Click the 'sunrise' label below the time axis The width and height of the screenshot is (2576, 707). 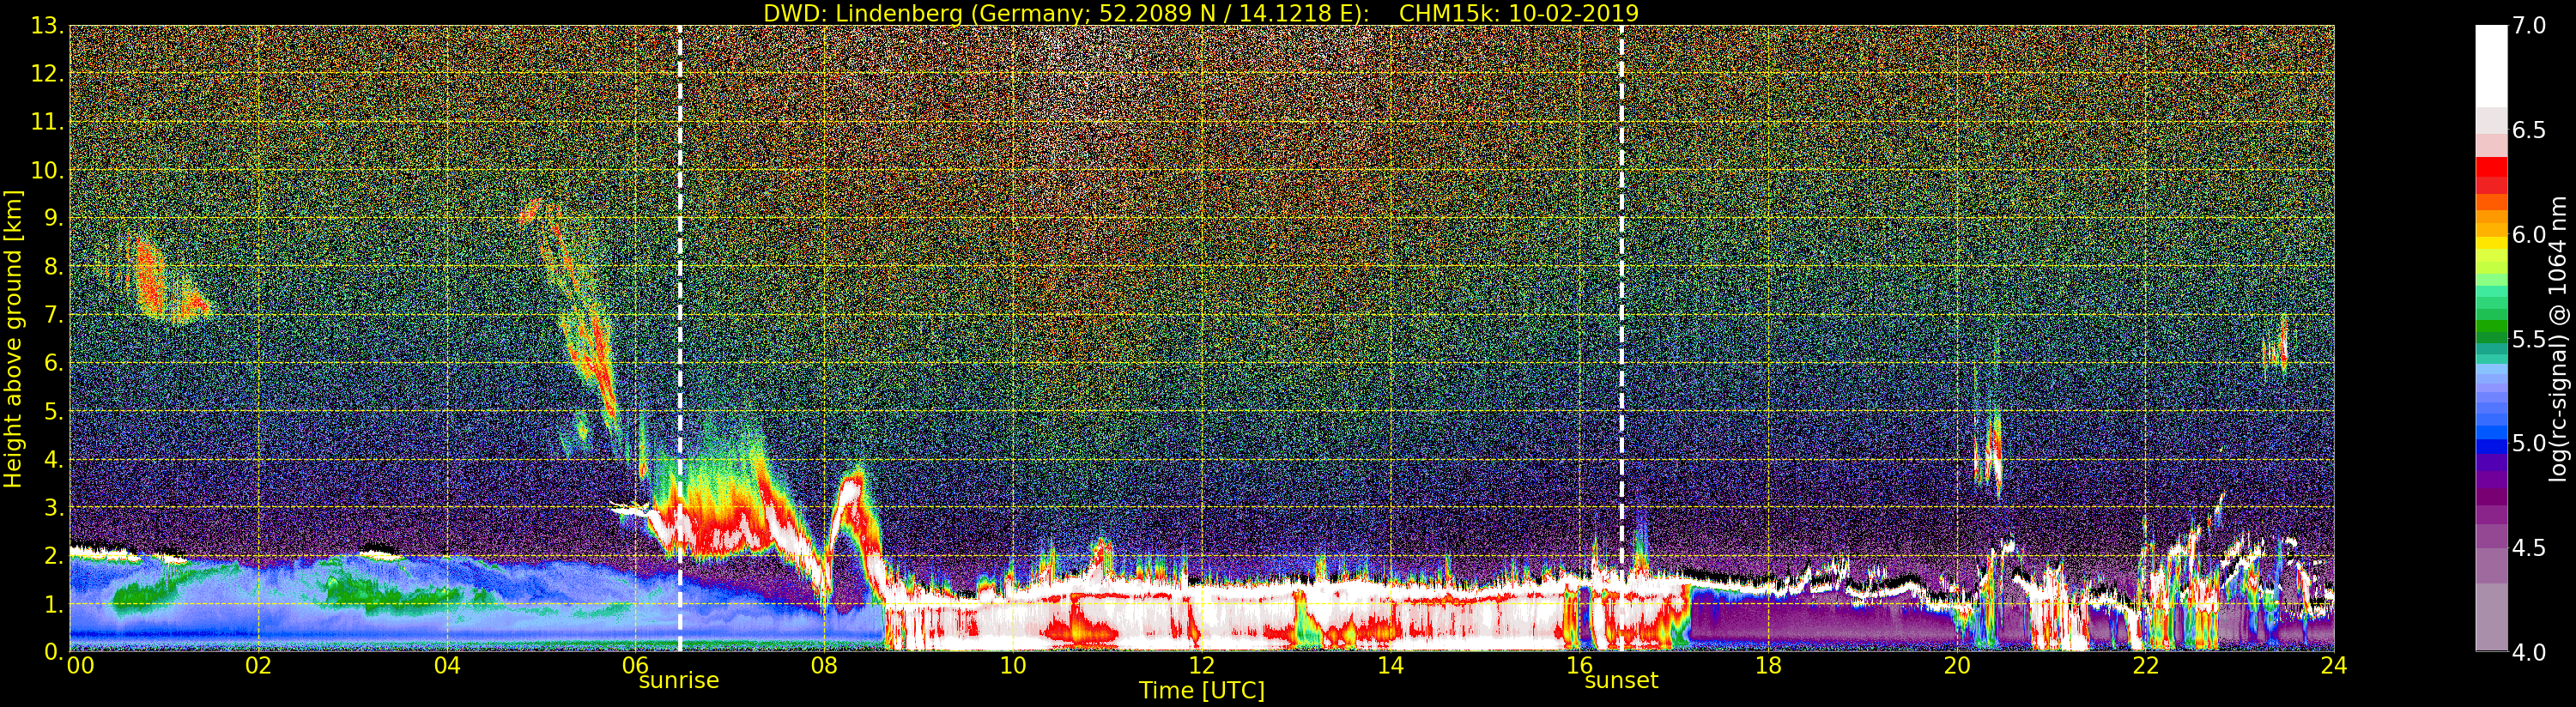pos(679,680)
